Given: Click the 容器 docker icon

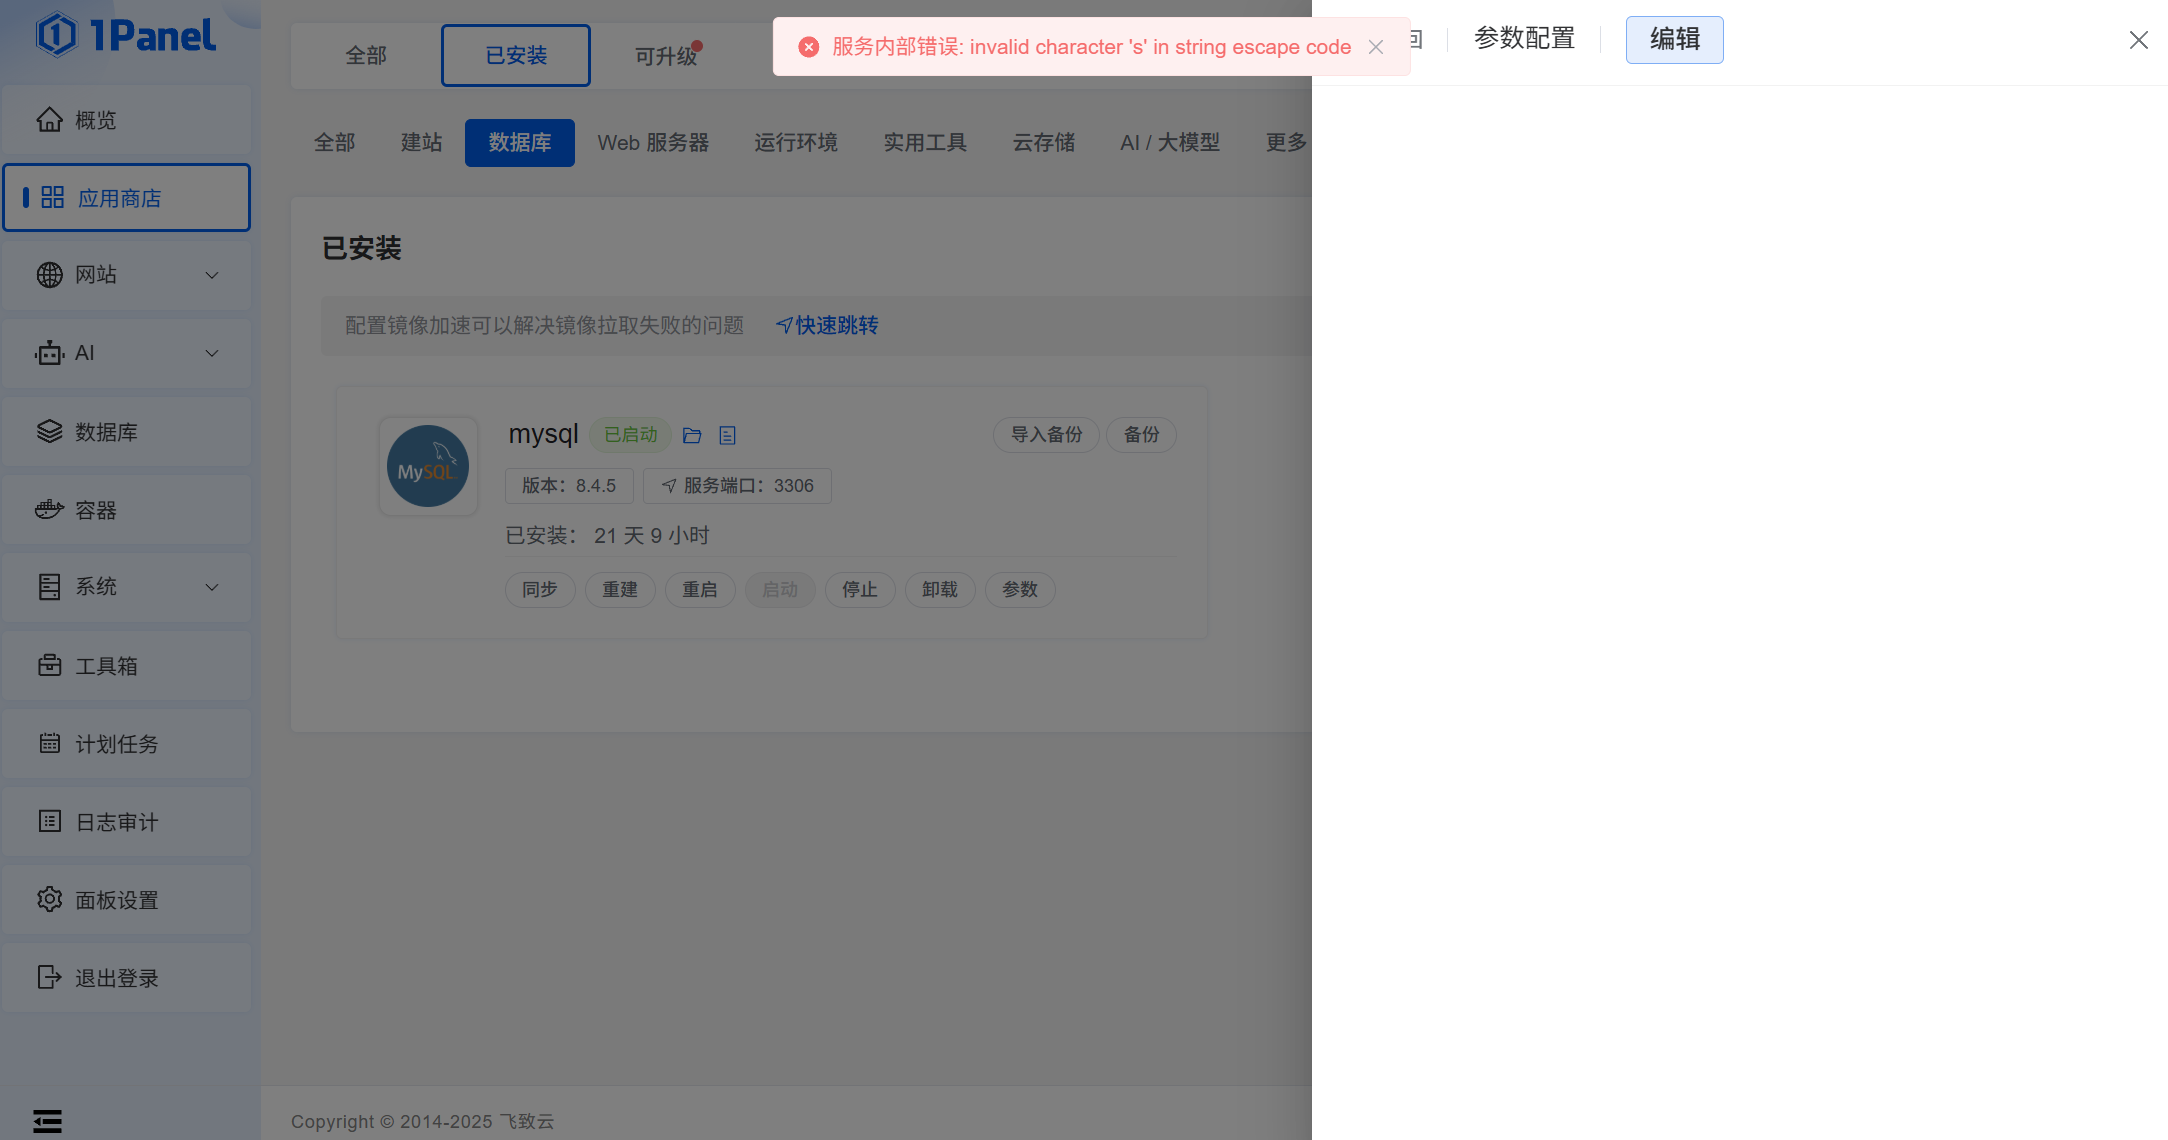Looking at the screenshot, I should [50, 509].
